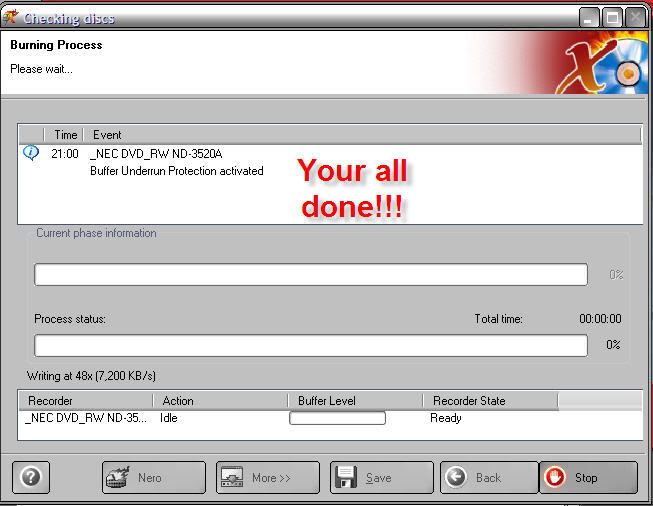Save the burn log with Save

(x=381, y=477)
